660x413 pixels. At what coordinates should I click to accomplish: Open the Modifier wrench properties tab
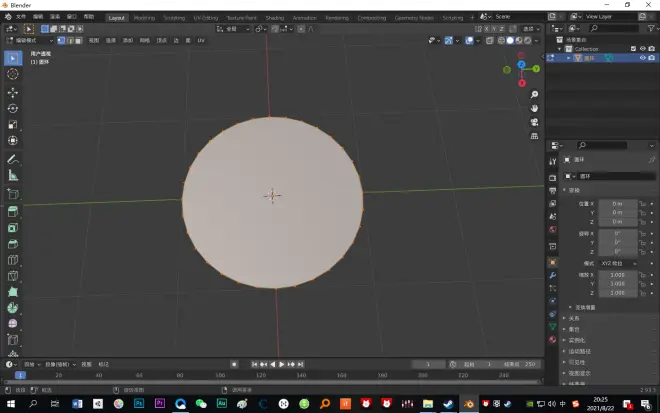[x=552, y=275]
